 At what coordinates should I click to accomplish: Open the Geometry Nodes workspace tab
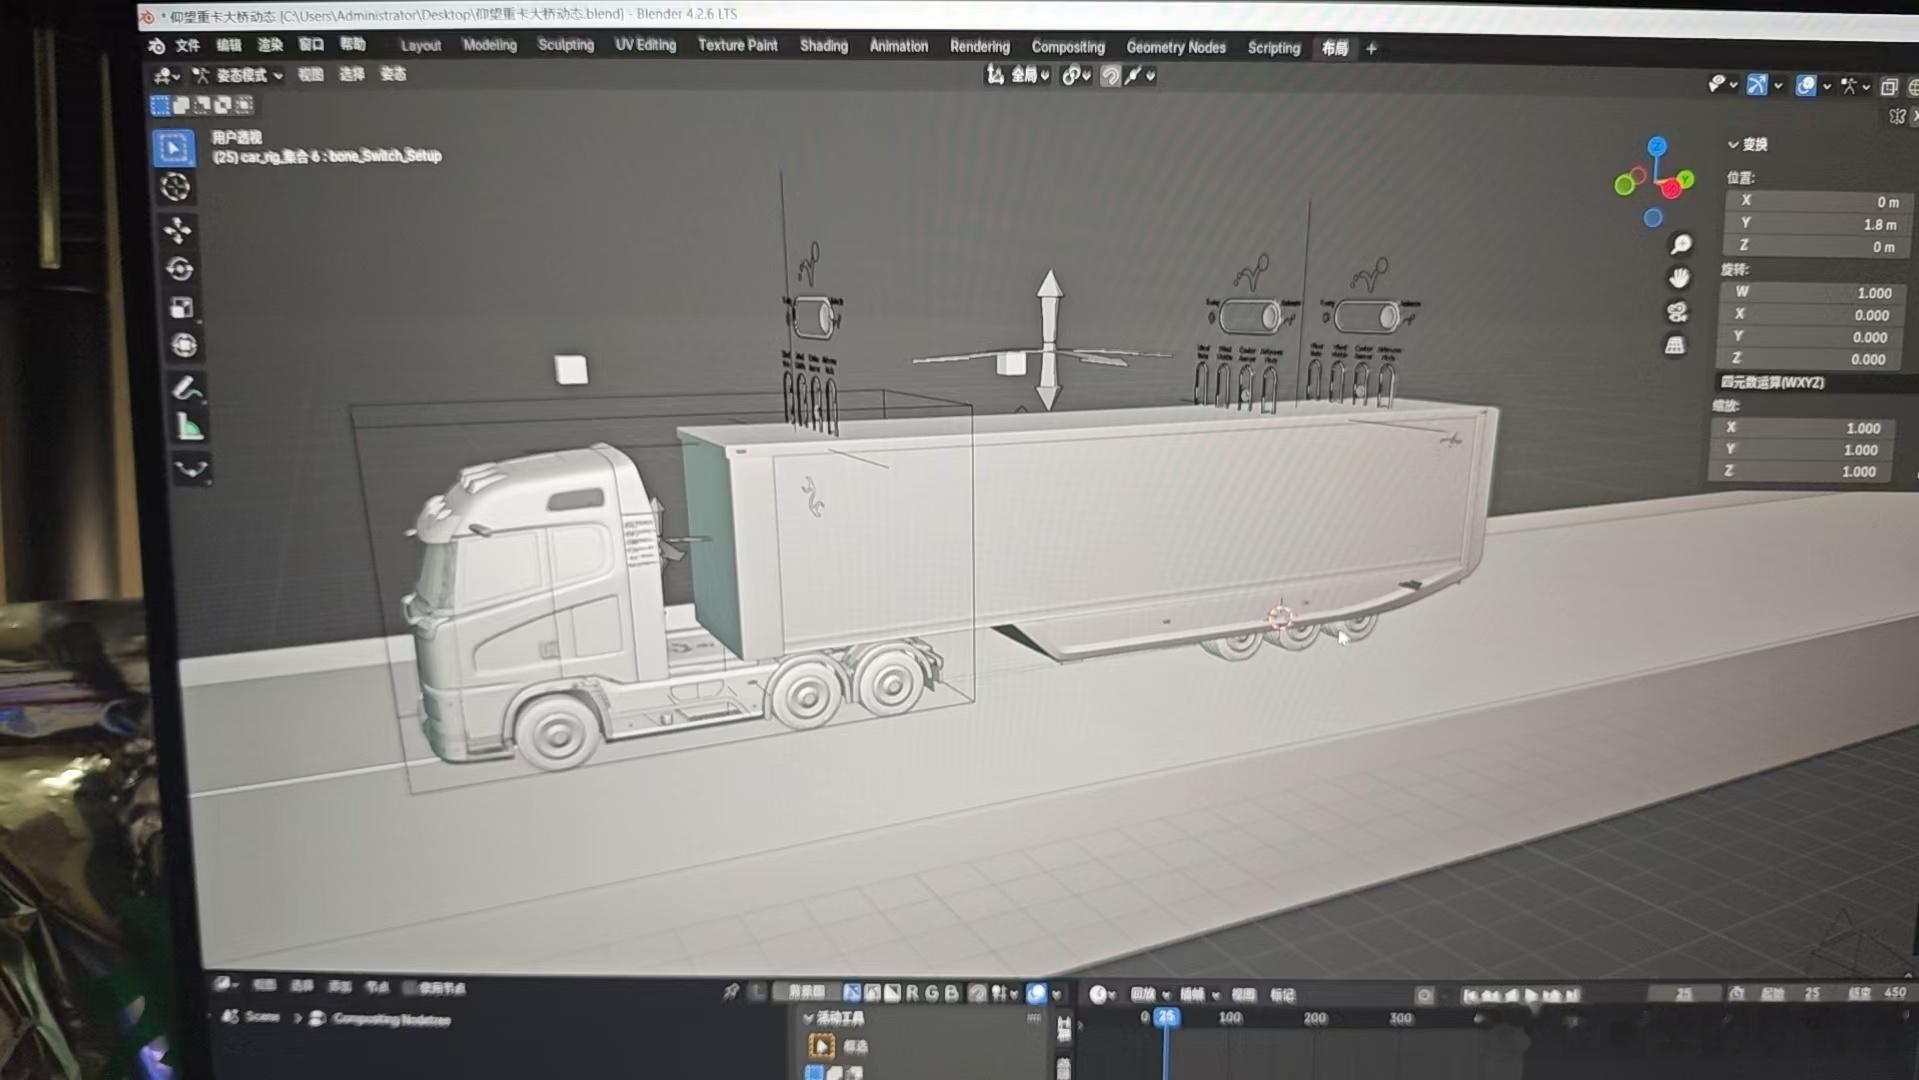[1176, 47]
